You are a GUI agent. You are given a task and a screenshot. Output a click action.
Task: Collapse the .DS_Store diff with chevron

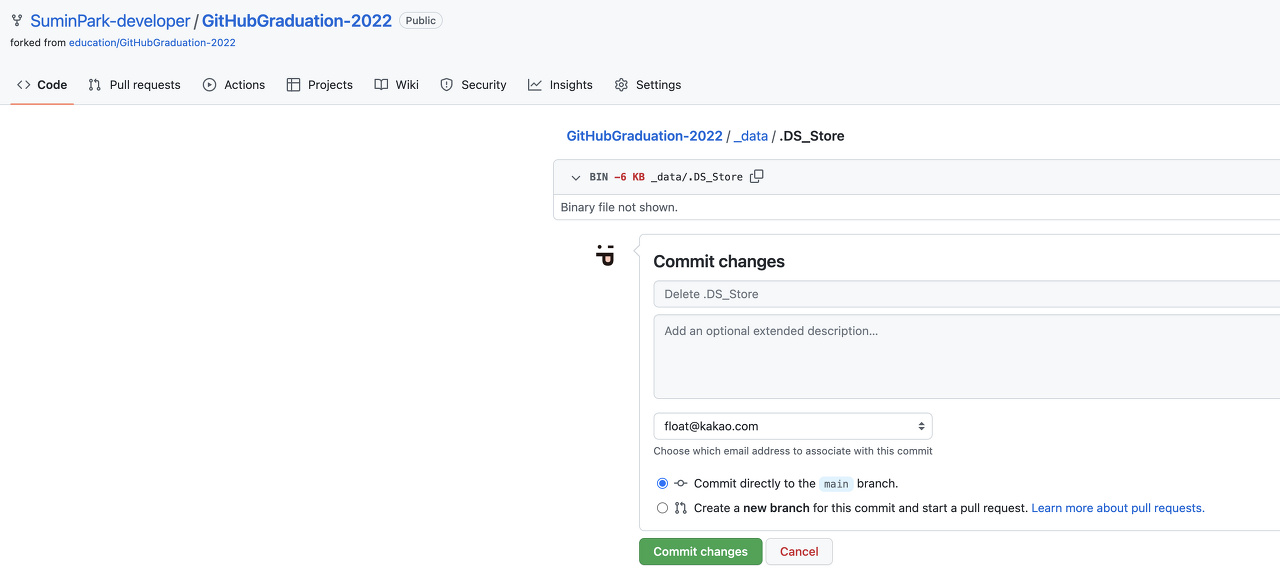(x=576, y=177)
